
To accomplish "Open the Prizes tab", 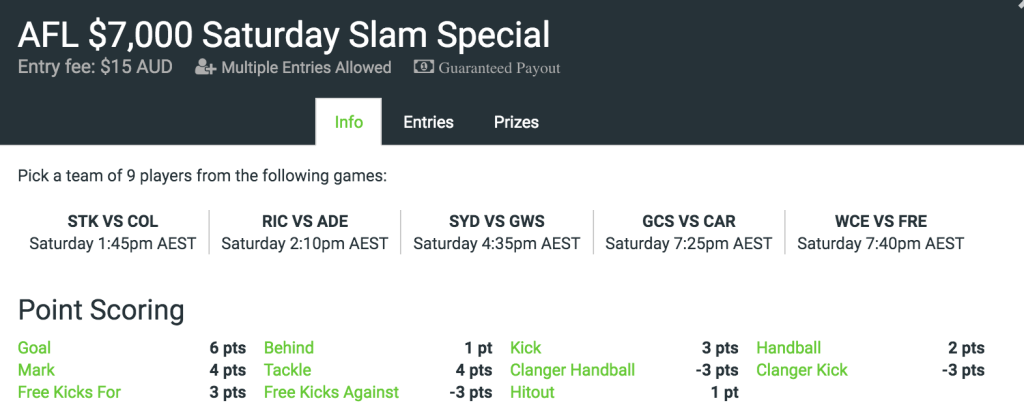I will coord(516,122).
